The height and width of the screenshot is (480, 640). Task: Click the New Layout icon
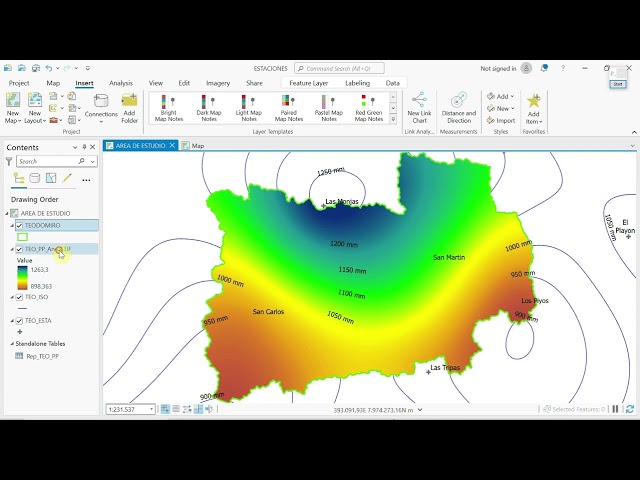(35, 100)
